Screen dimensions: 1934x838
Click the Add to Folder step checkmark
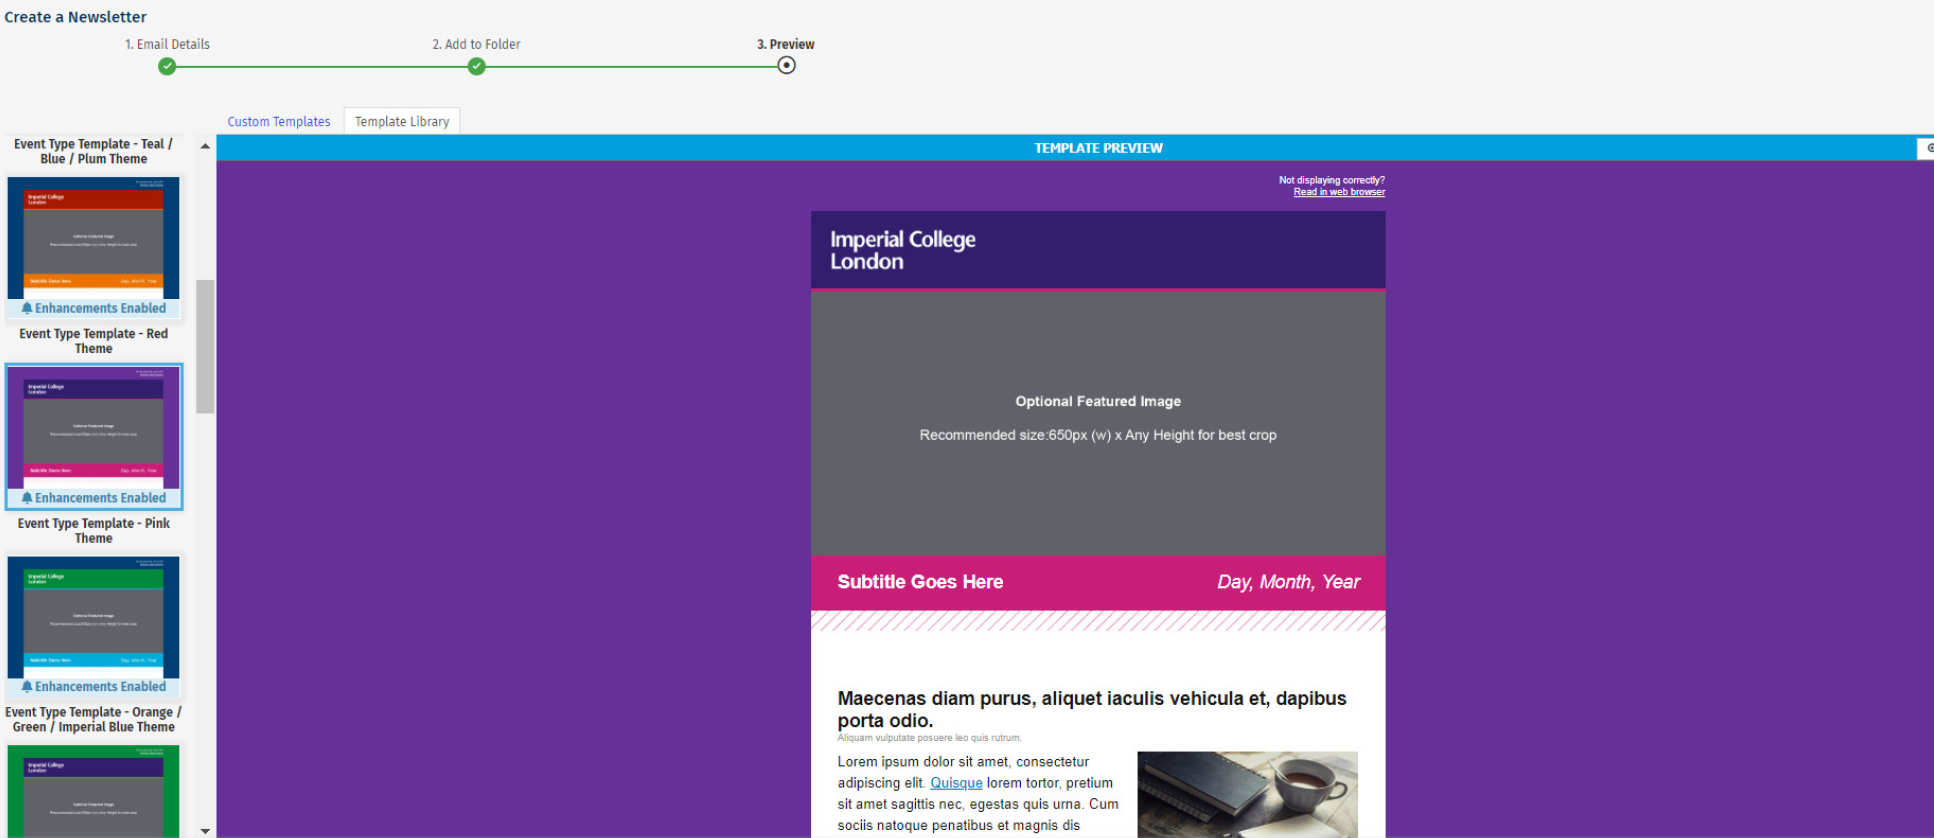click(477, 66)
